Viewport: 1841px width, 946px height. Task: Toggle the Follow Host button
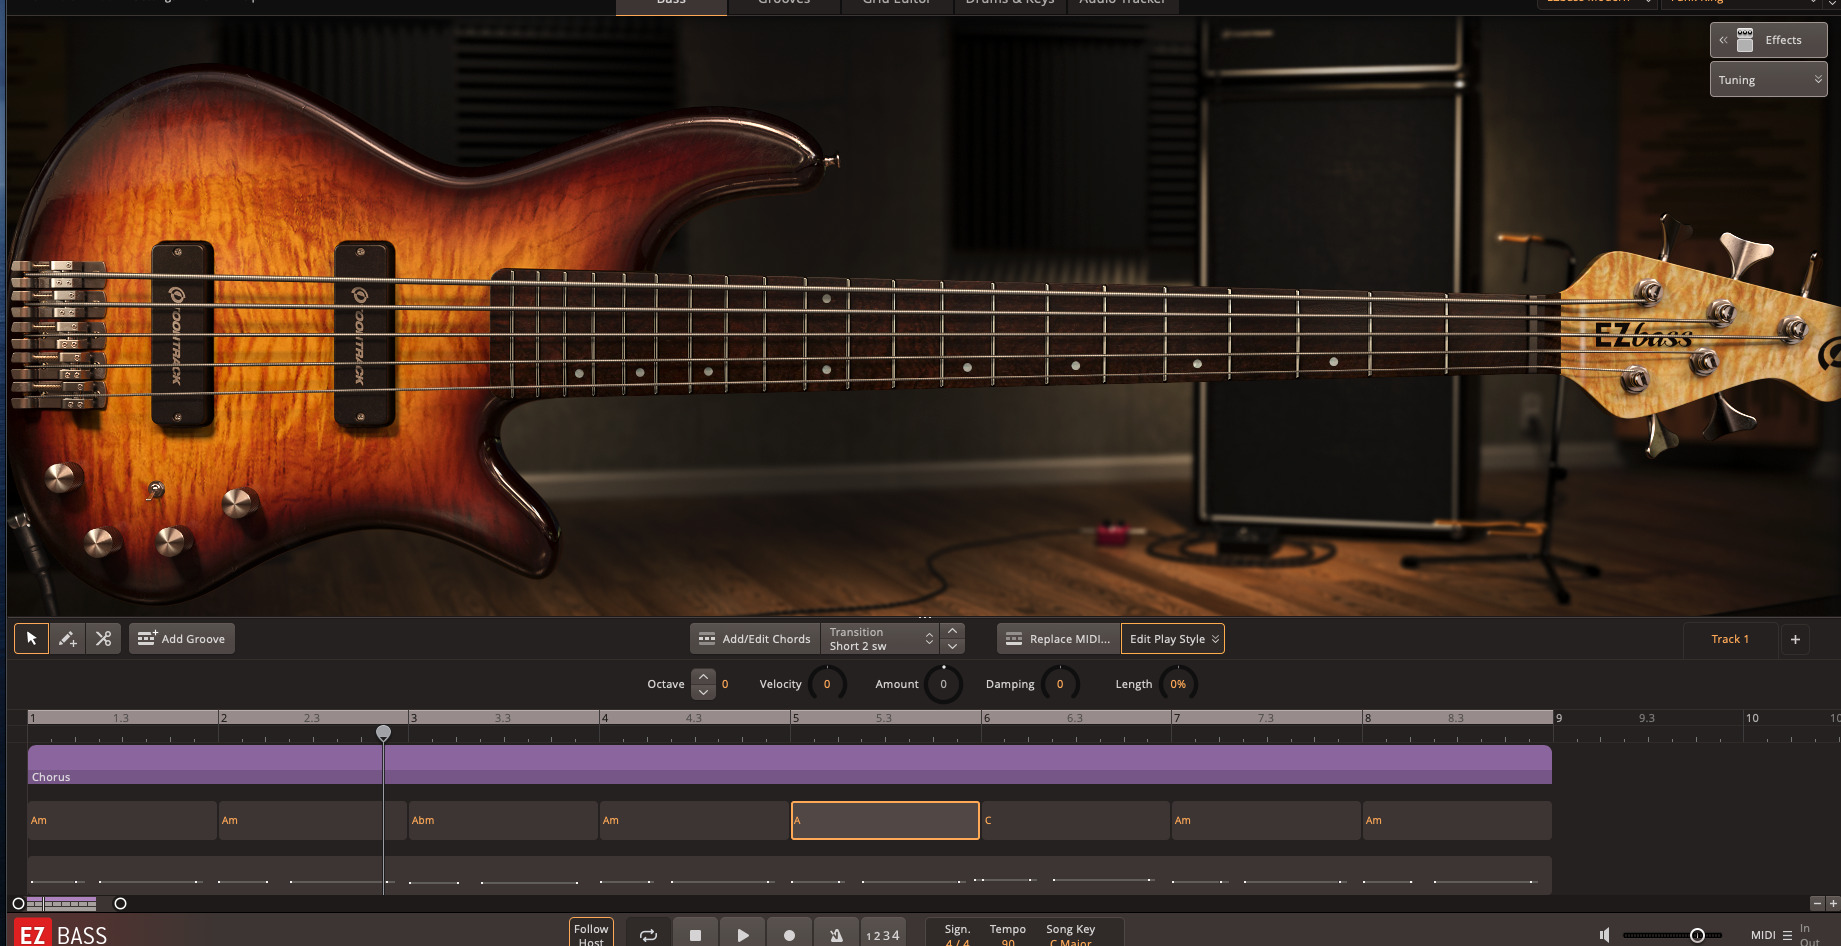tap(591, 934)
